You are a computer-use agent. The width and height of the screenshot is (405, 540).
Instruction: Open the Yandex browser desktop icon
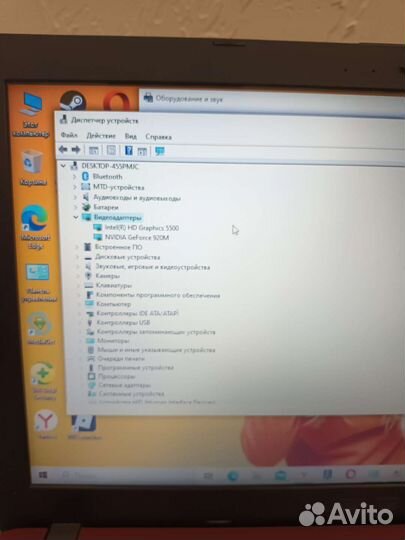46,424
